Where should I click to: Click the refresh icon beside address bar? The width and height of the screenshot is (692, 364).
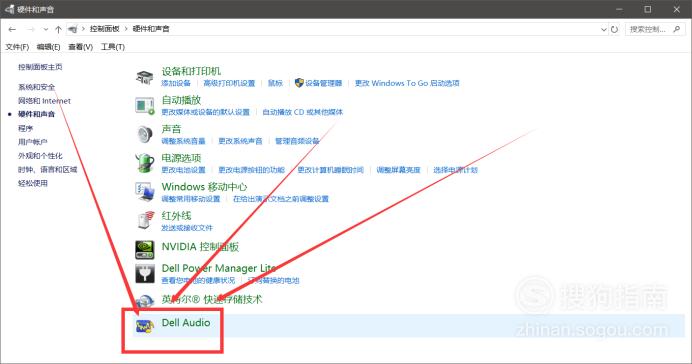[614, 30]
